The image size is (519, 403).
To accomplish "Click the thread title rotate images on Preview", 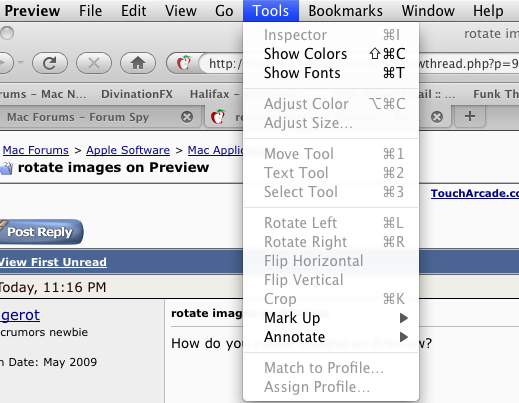I will (113, 167).
